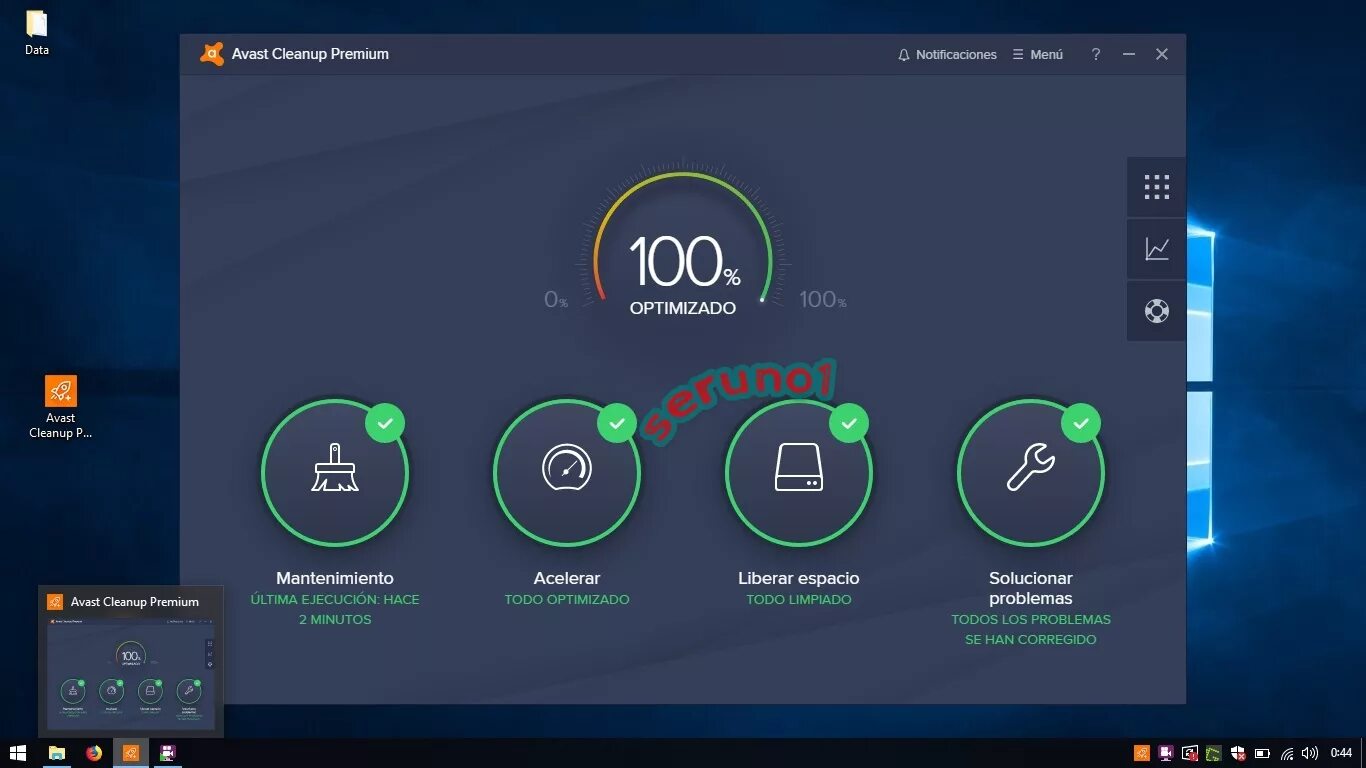Open help question mark
This screenshot has width=1366, height=768.
tap(1096, 55)
